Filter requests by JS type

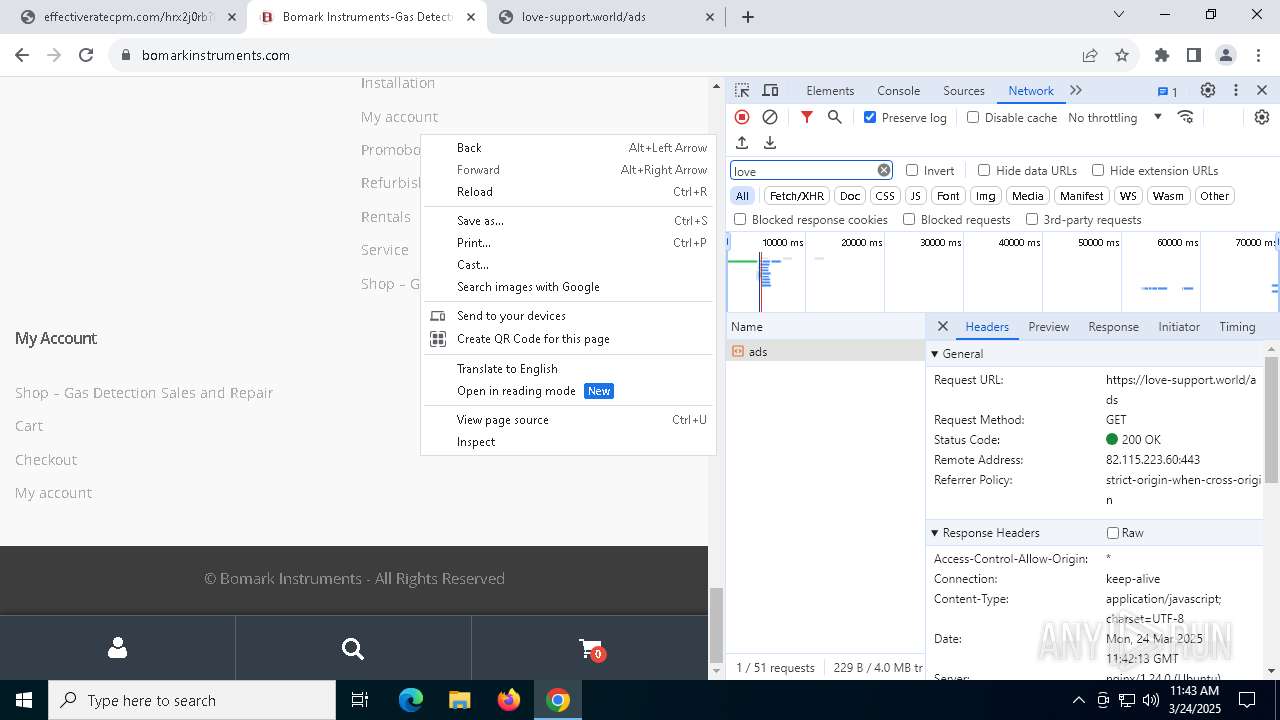coord(915,196)
